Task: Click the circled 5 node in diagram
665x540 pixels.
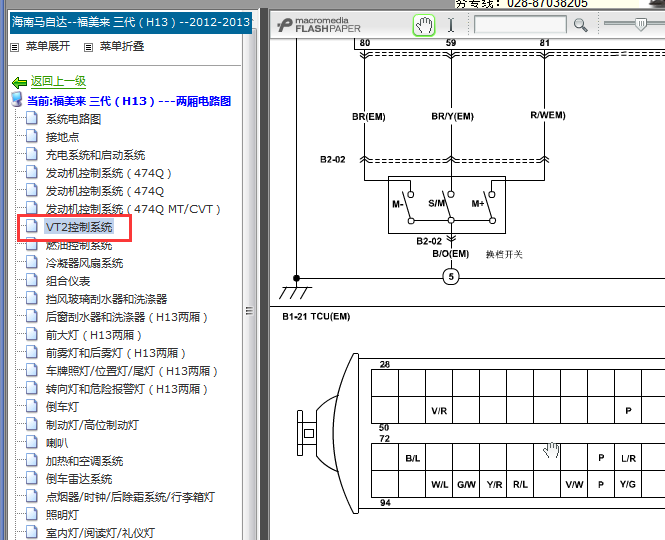Action: coord(451,277)
